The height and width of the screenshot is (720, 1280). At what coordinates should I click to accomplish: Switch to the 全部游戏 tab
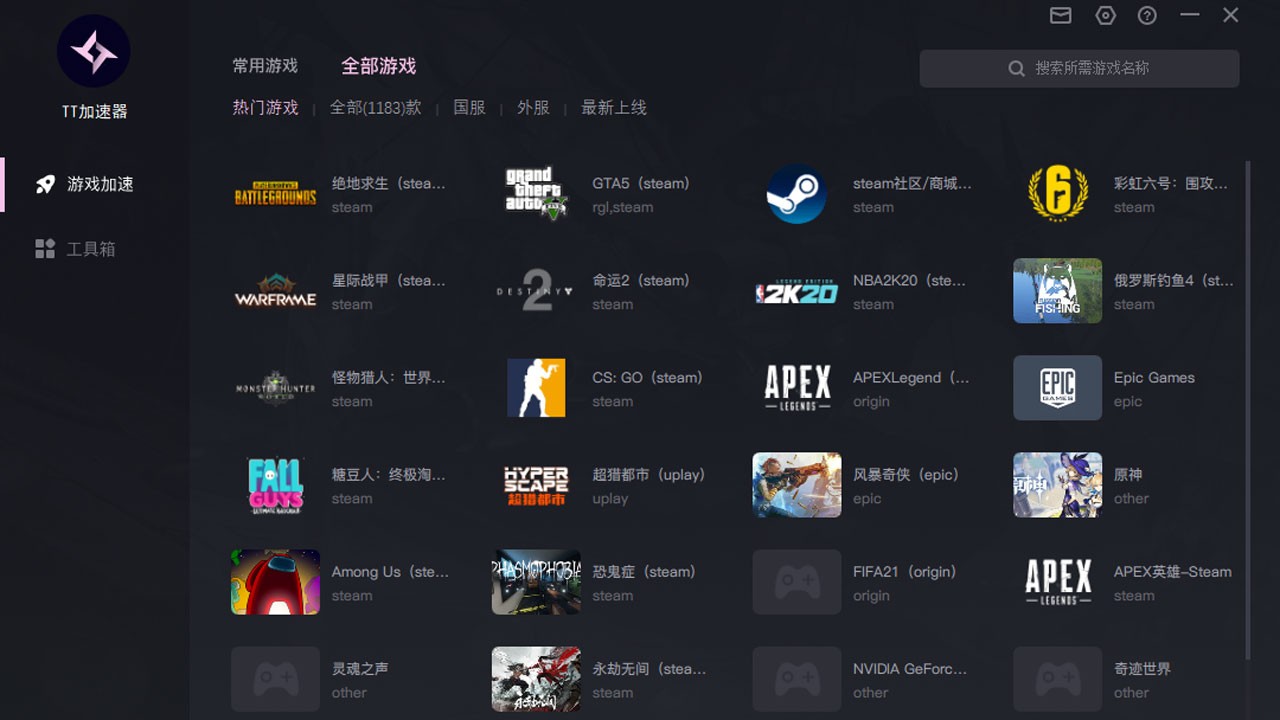[x=379, y=66]
